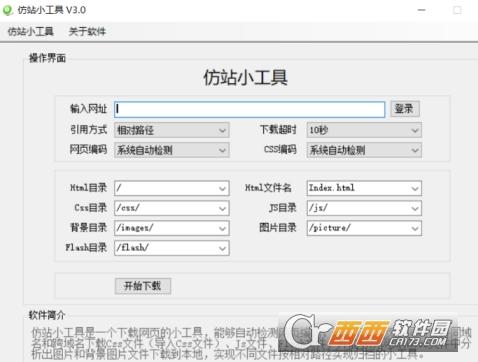Click the 输入网址 label
This screenshot has width=478, height=362.
coord(88,109)
